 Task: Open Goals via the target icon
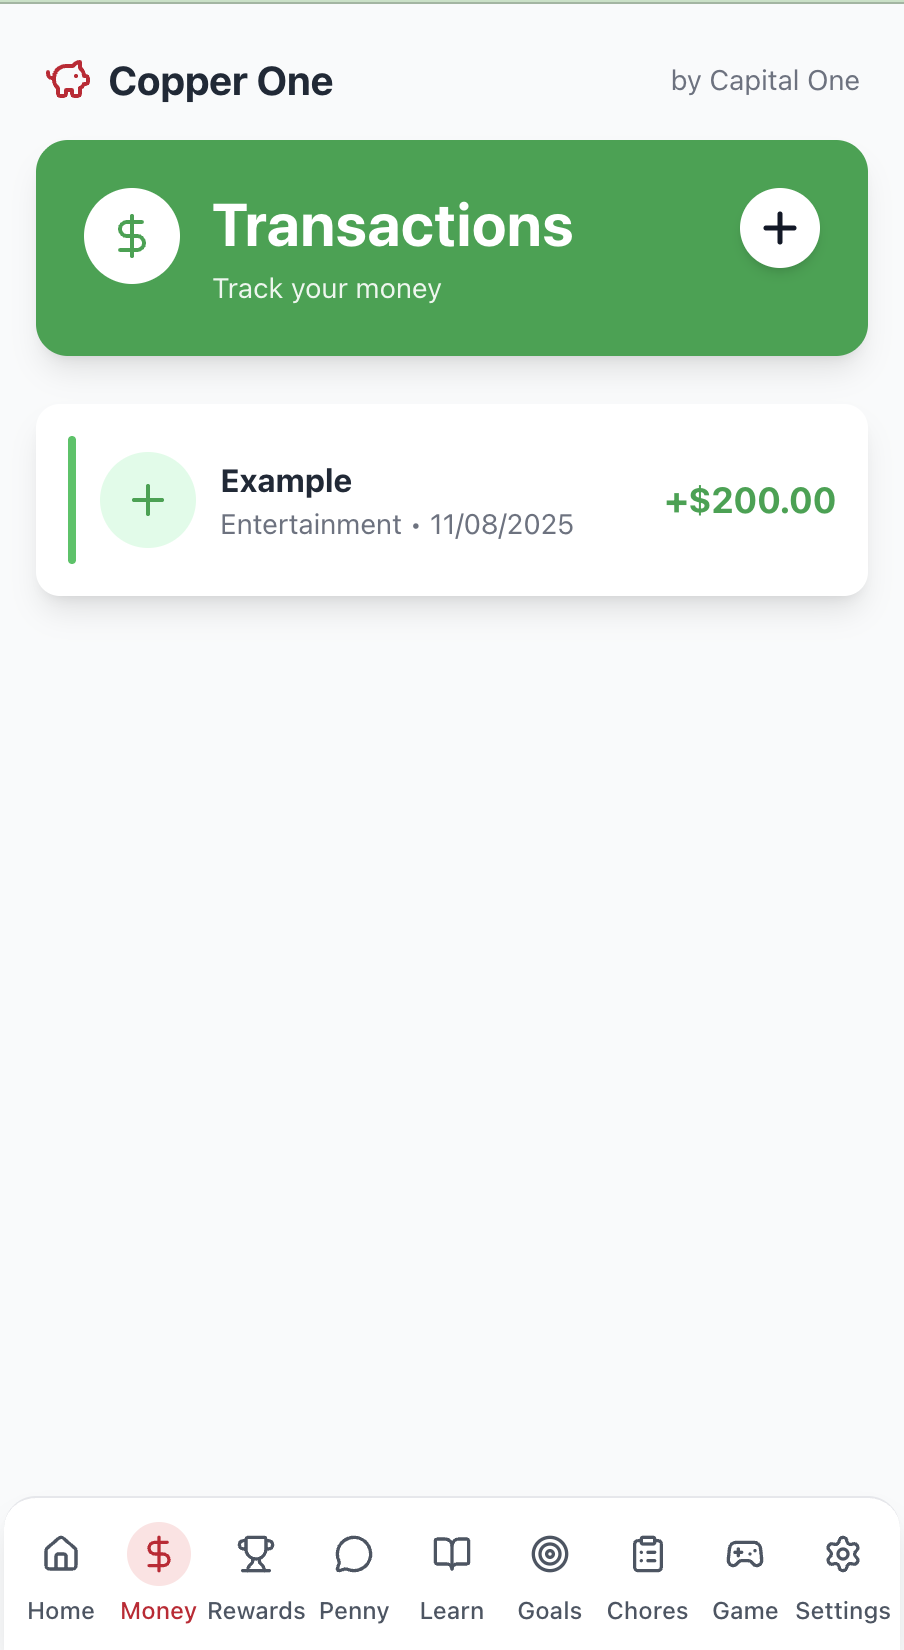[550, 1554]
